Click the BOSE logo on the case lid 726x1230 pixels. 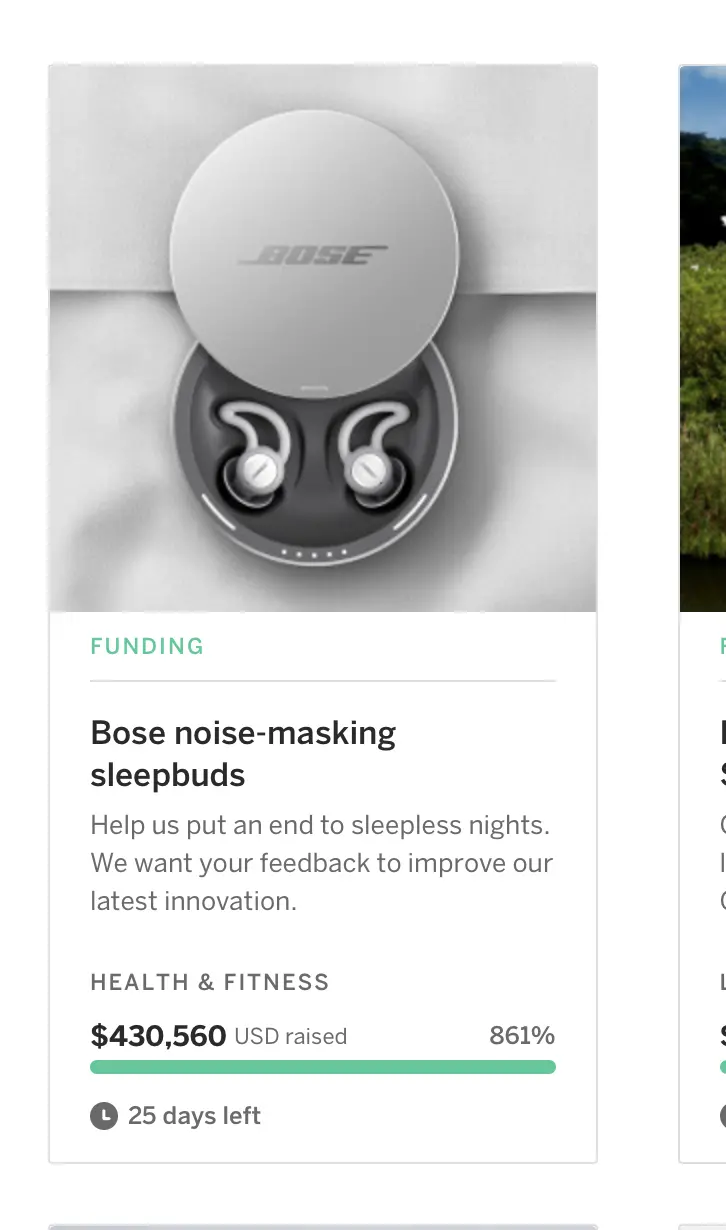point(314,255)
